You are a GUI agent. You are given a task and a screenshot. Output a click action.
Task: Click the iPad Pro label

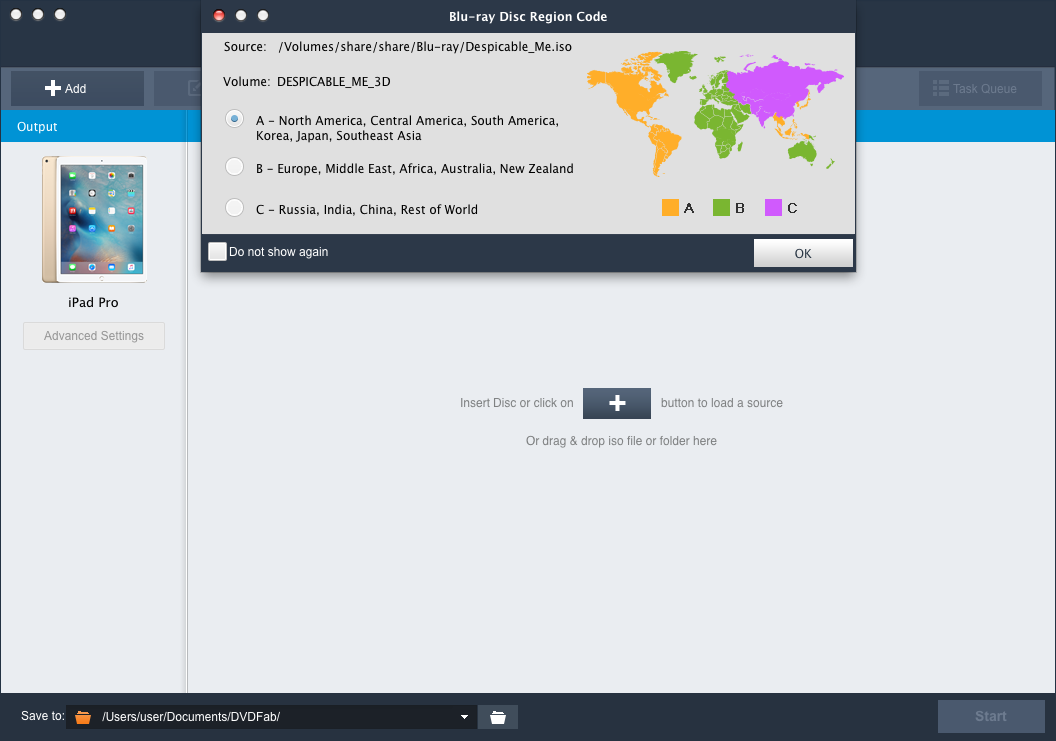point(93,302)
